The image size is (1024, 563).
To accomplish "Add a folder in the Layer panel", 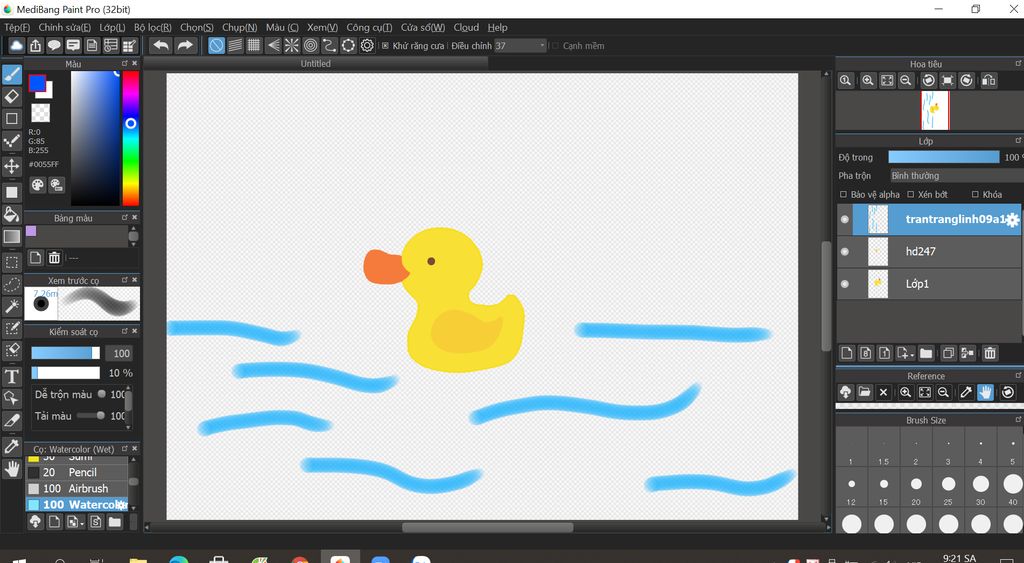I will click(926, 353).
